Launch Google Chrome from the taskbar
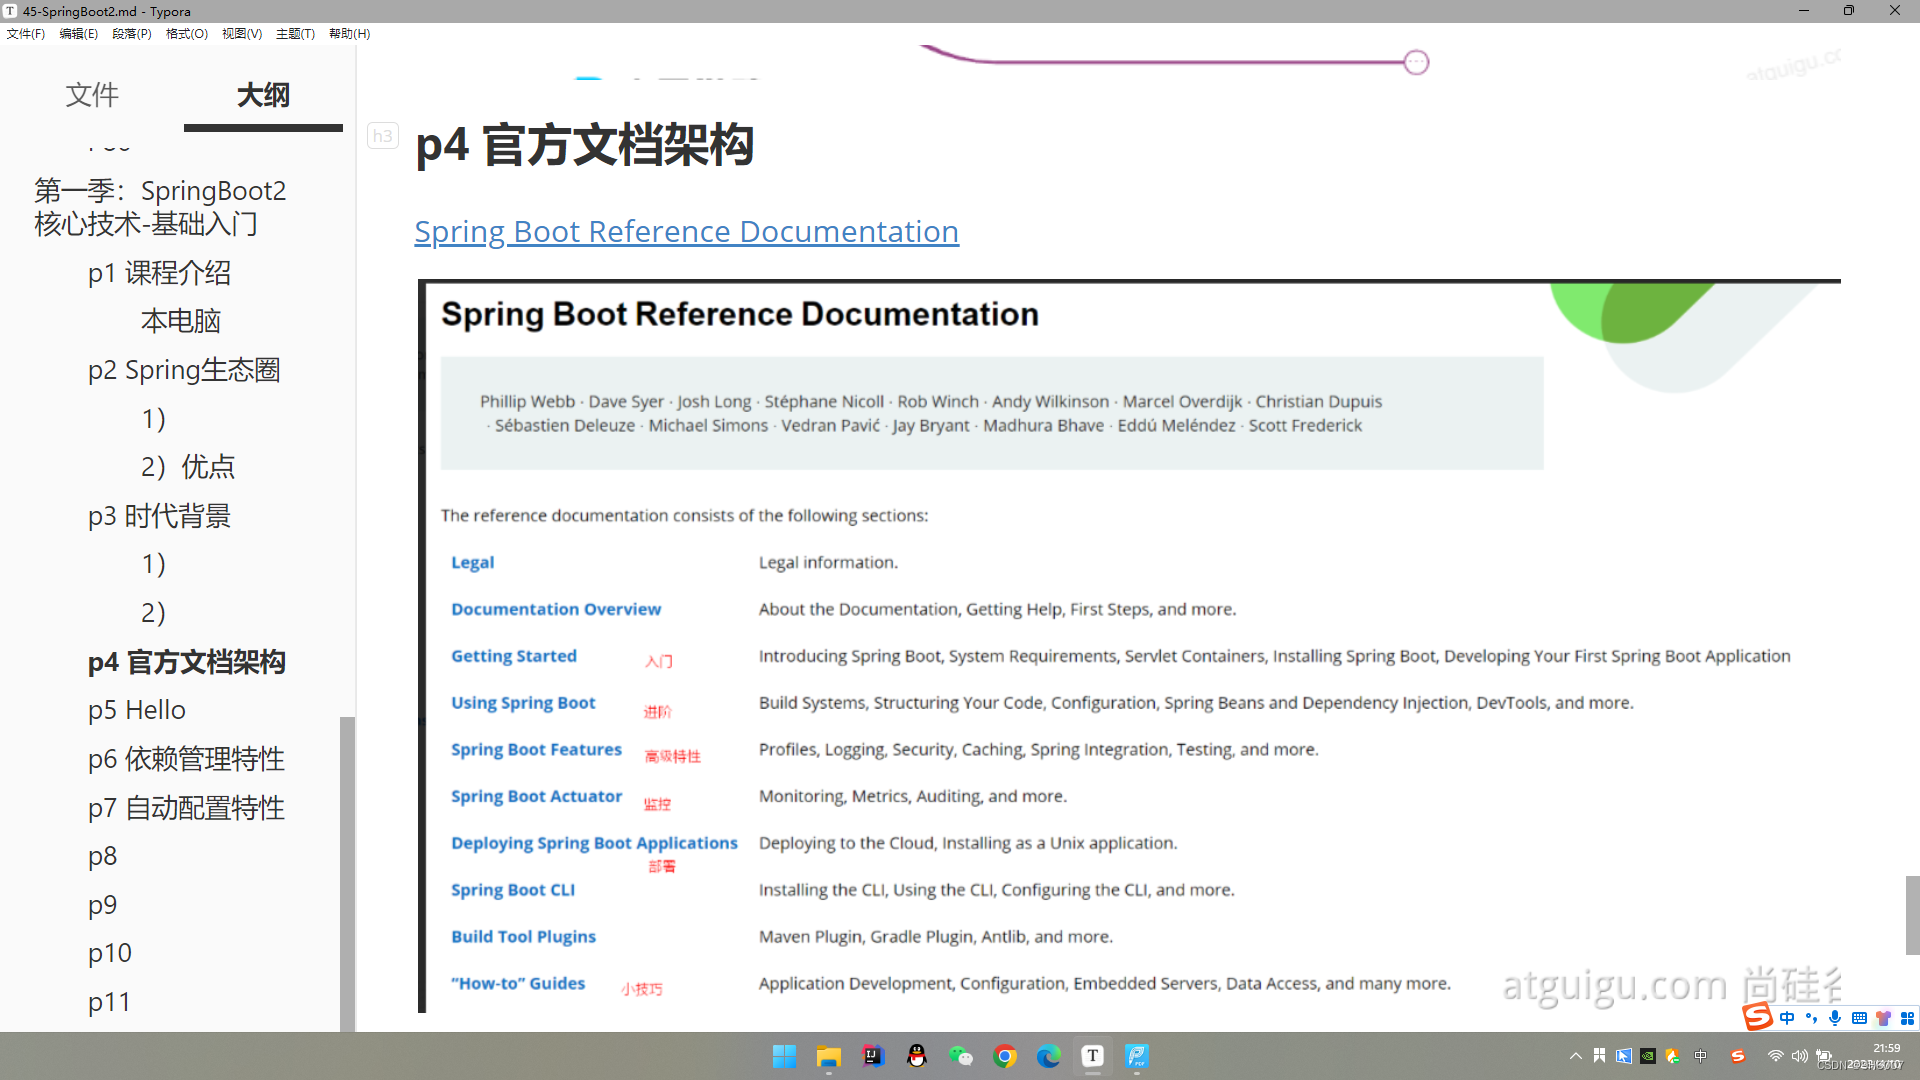 [x=1005, y=1056]
